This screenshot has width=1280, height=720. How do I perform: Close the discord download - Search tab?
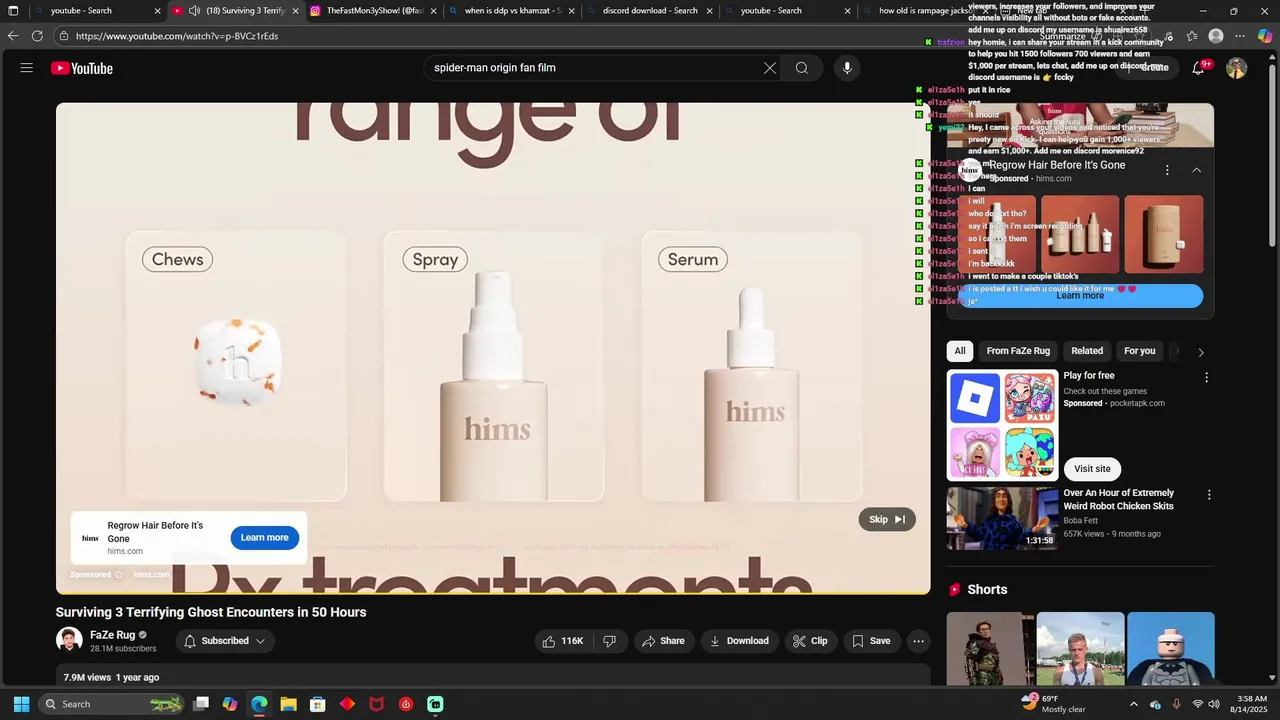[x=710, y=11]
